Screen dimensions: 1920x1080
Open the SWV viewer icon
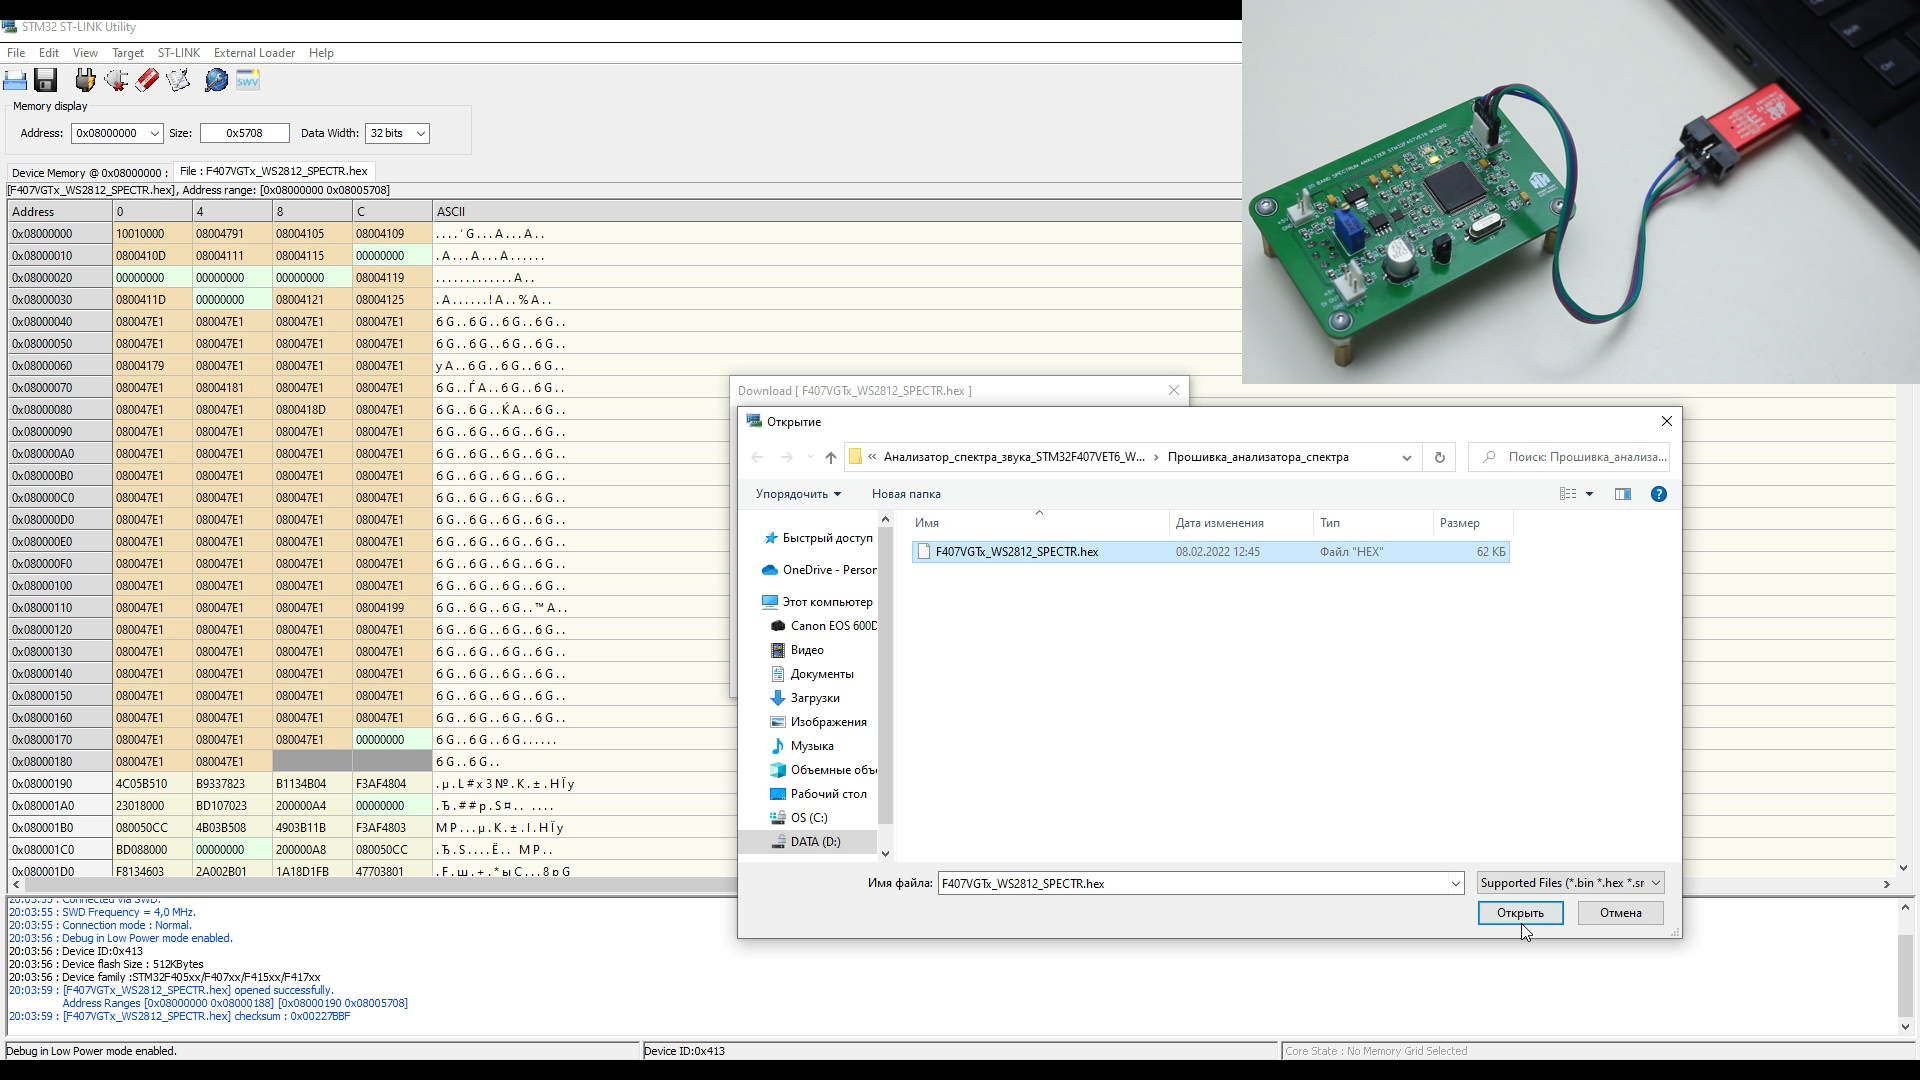248,80
